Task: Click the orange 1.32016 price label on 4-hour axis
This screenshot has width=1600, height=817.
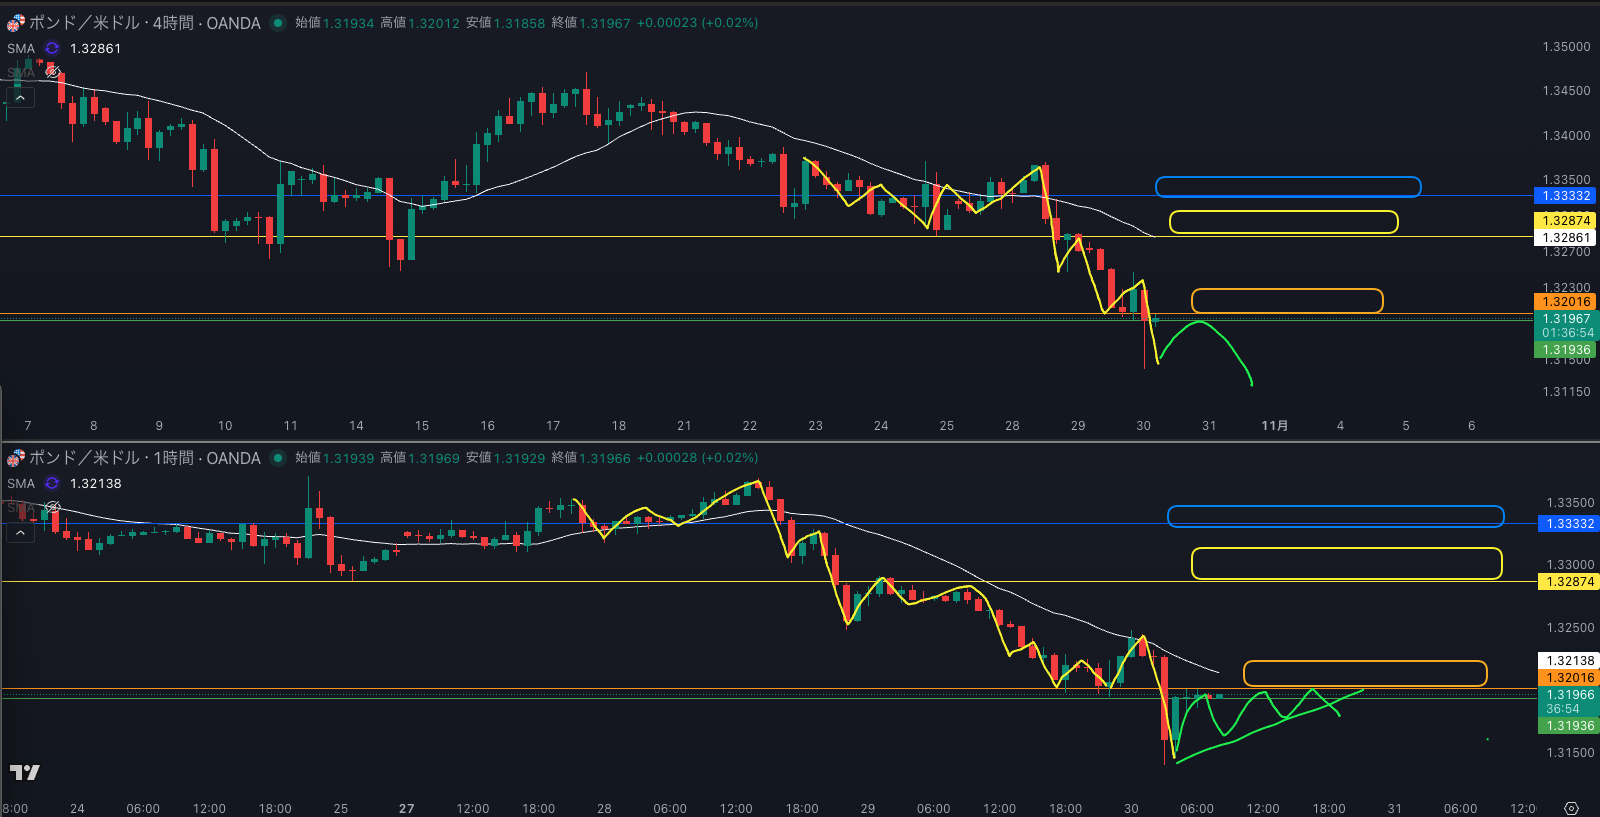Action: (x=1565, y=302)
